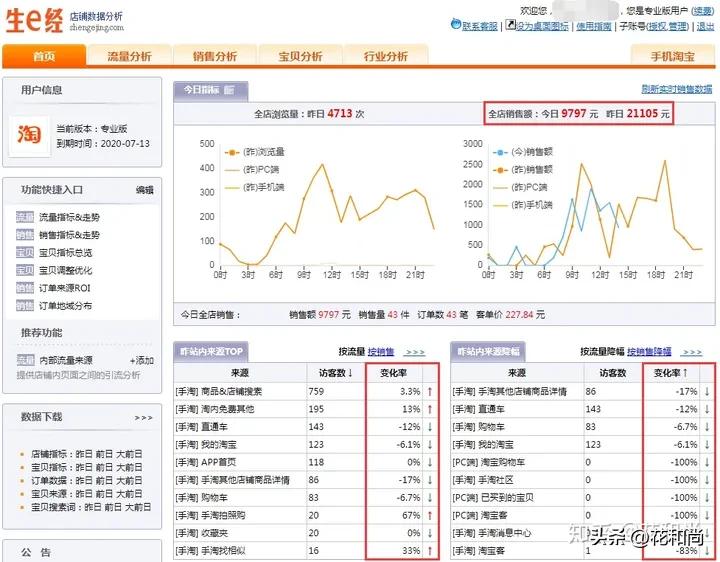This screenshot has width=720, height=562.
Task: Click [PC端] 已买到的宝贝 row
Action: coord(583,498)
